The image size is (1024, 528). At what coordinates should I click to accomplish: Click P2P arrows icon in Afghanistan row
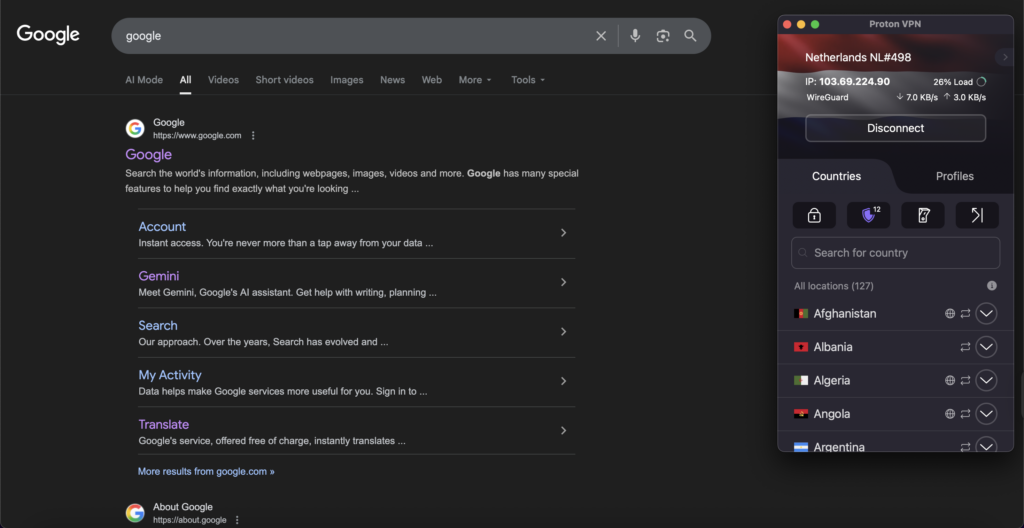(965, 314)
